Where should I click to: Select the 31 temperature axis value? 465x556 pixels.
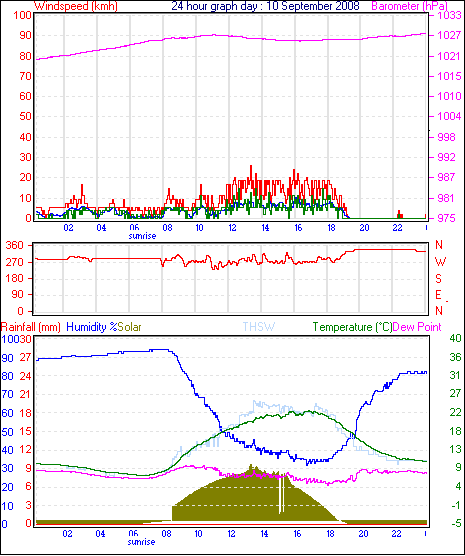tap(455, 375)
